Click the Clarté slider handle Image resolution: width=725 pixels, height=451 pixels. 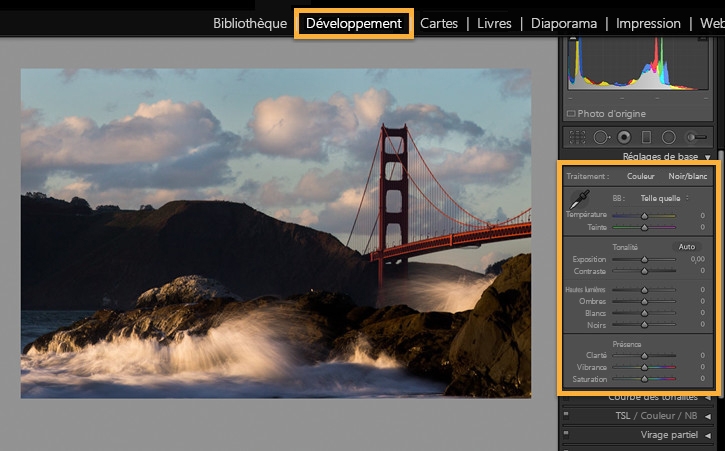click(x=644, y=356)
